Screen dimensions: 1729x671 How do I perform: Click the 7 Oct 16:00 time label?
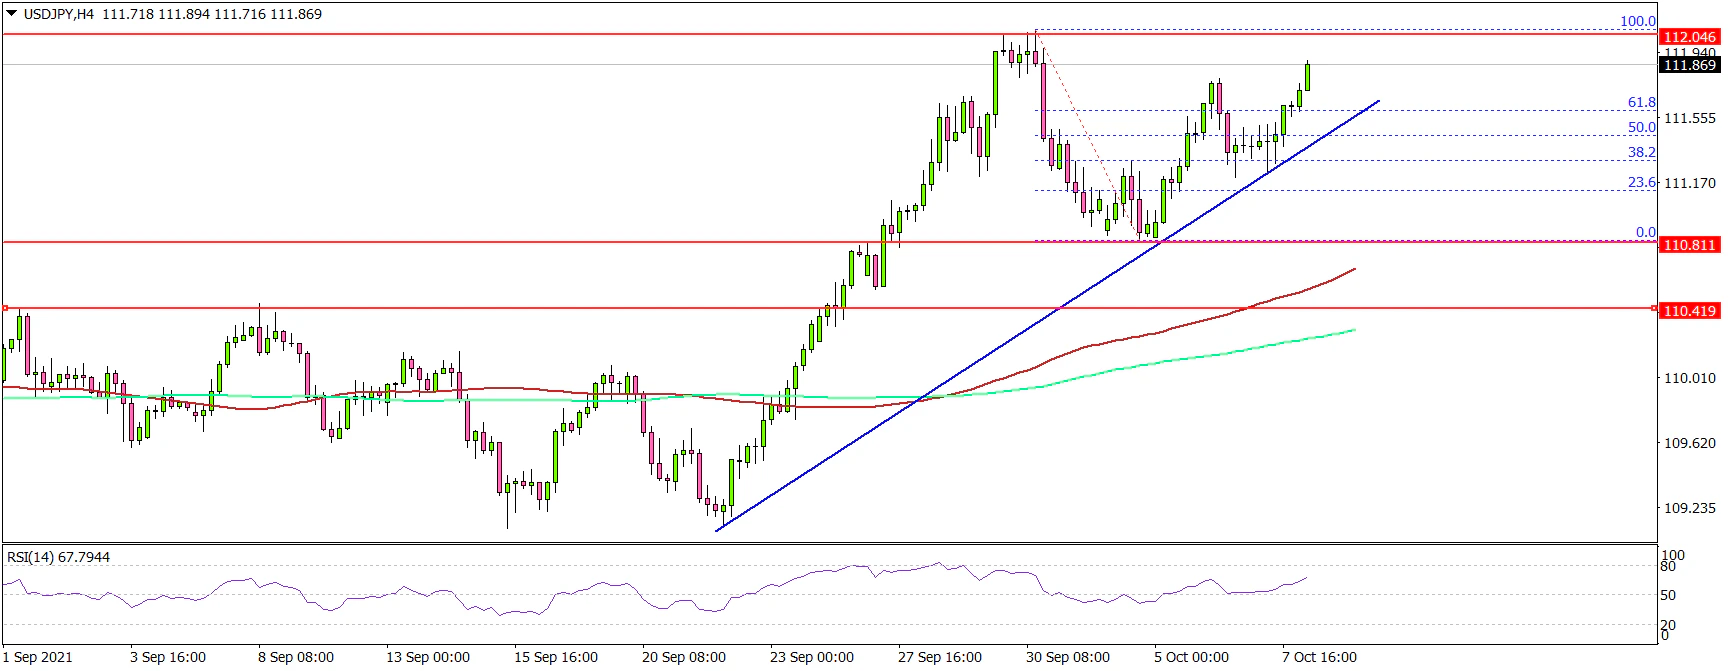coord(1319,657)
